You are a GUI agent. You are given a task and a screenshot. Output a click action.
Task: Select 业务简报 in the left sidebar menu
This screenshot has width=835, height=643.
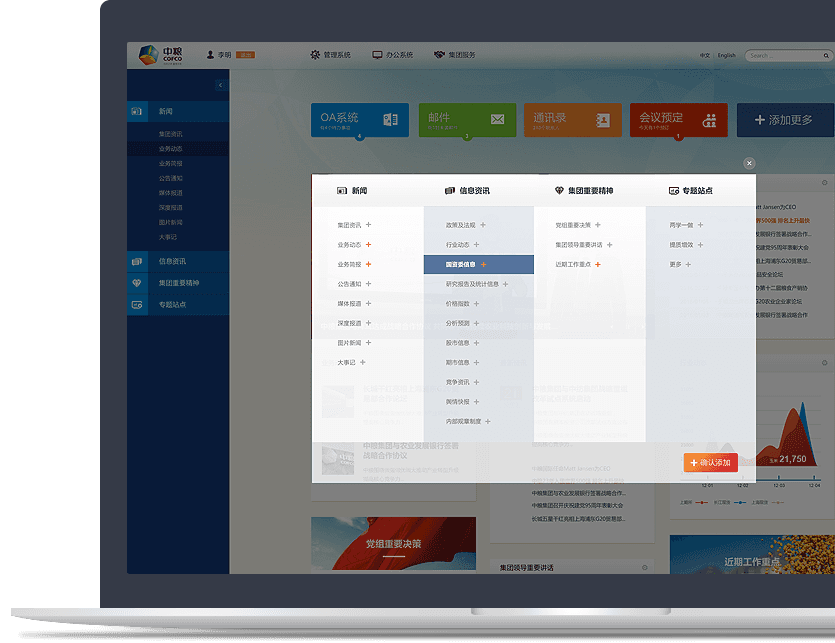click(170, 163)
